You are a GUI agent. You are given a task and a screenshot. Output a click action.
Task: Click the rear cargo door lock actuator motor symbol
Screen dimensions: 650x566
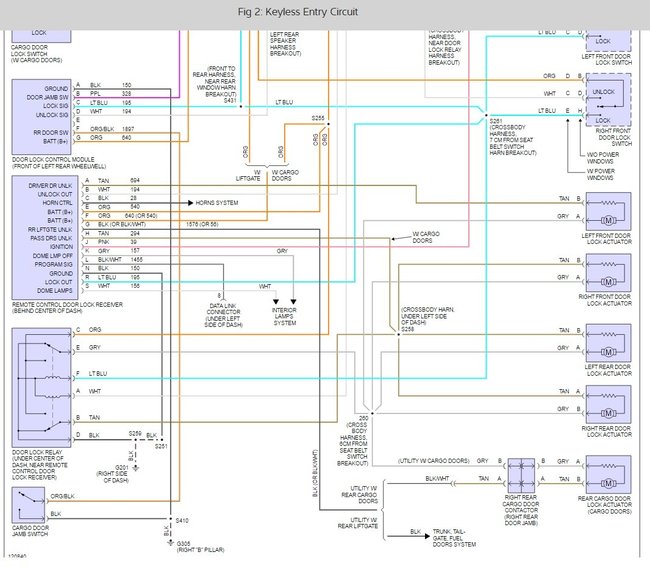click(608, 483)
